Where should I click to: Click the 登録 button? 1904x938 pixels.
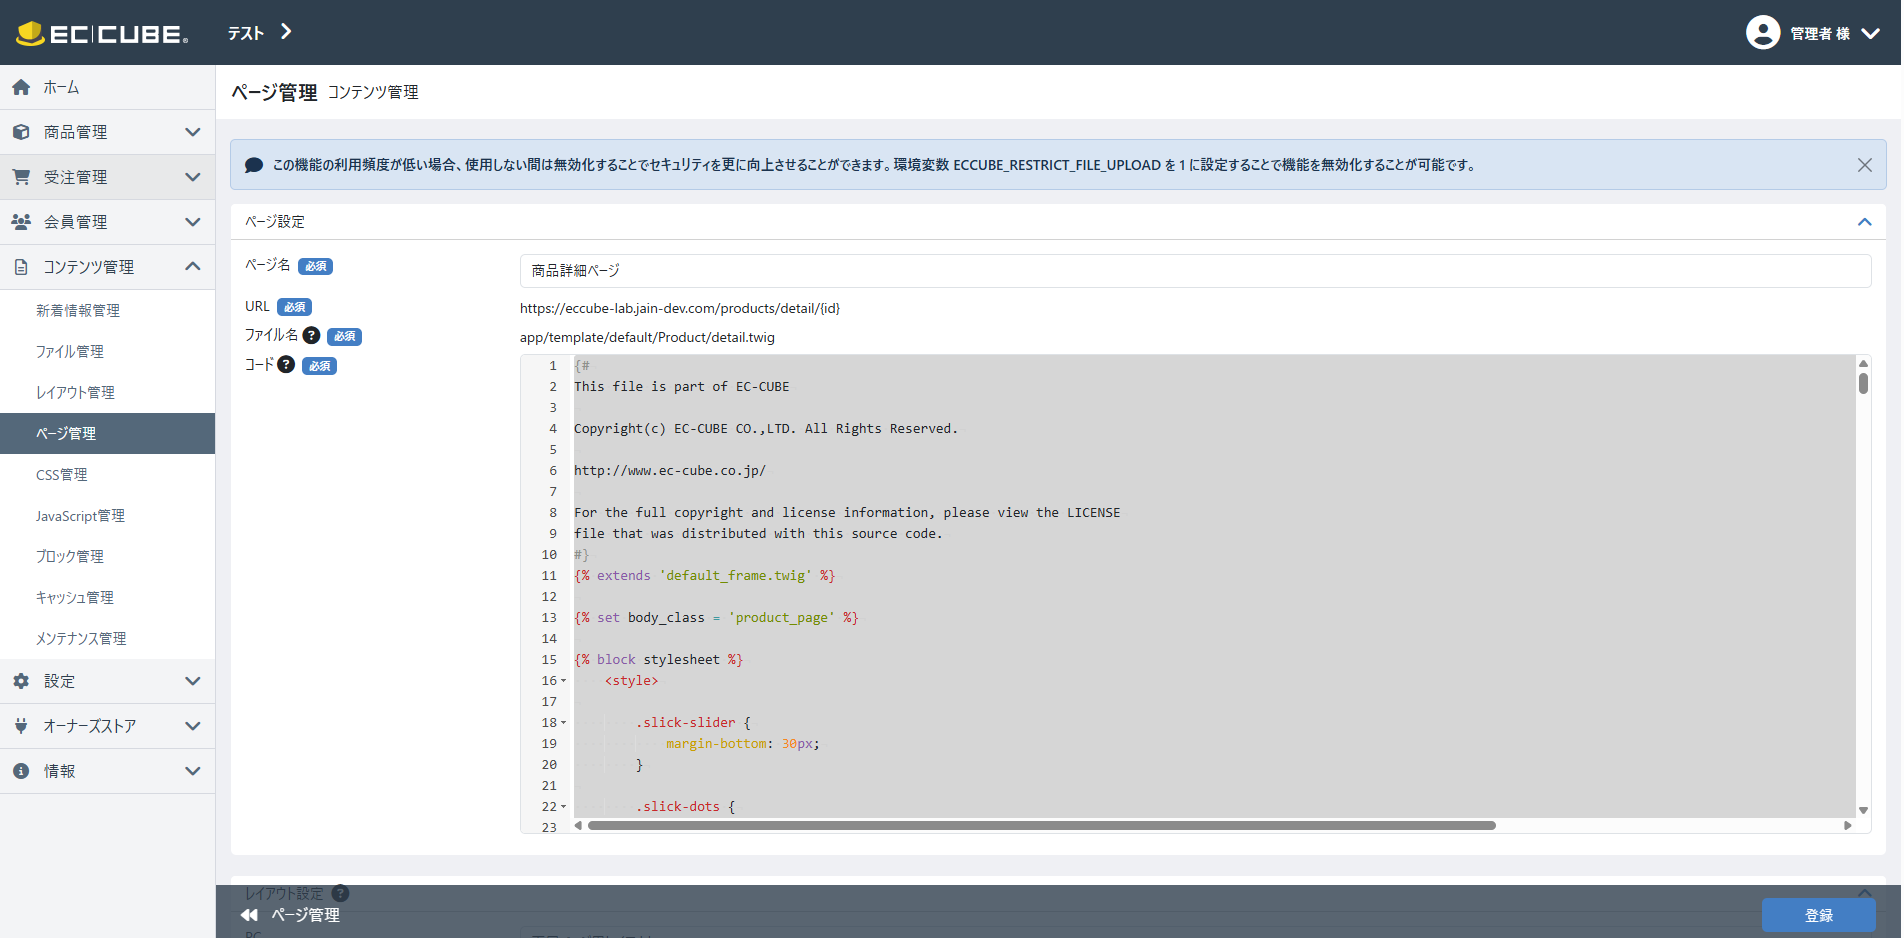1818,915
